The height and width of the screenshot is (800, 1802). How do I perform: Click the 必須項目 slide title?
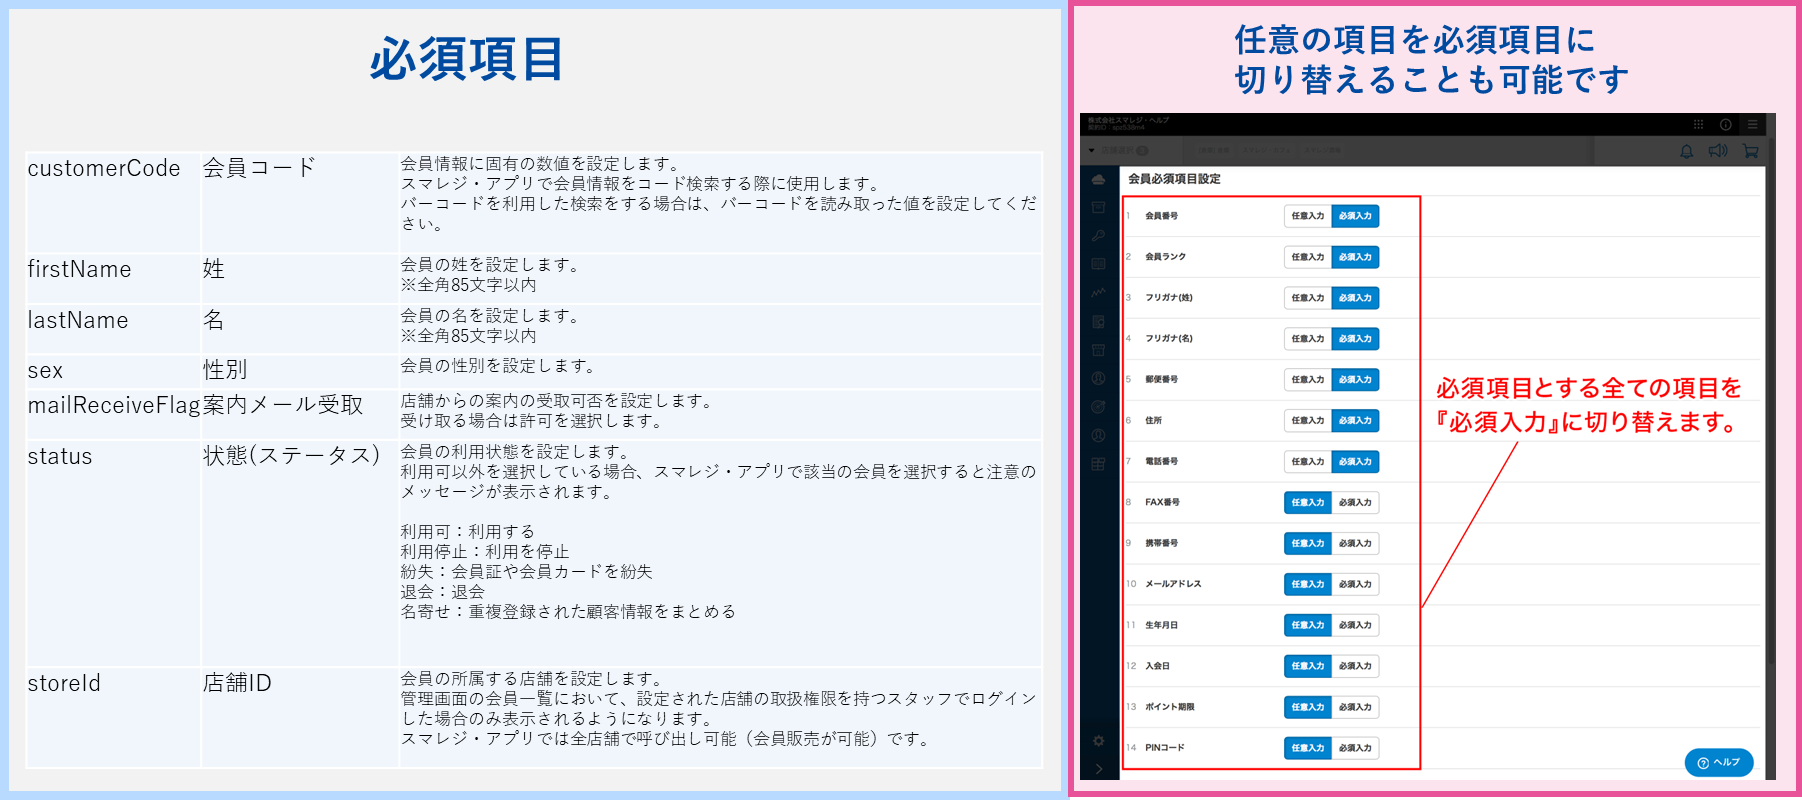[x=467, y=59]
